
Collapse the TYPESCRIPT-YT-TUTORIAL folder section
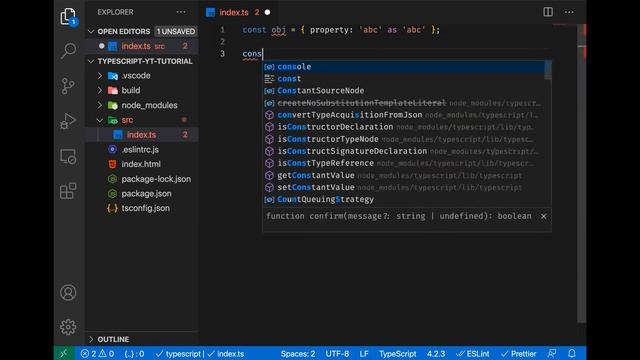(x=91, y=61)
